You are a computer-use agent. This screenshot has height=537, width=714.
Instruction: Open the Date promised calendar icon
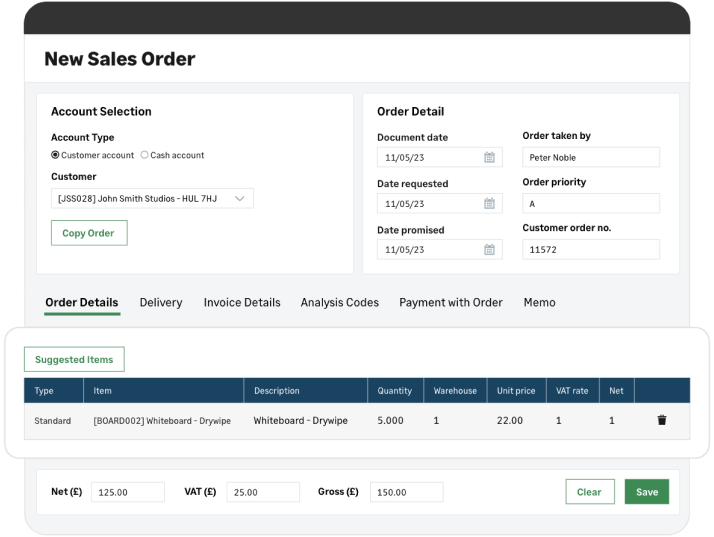(490, 250)
